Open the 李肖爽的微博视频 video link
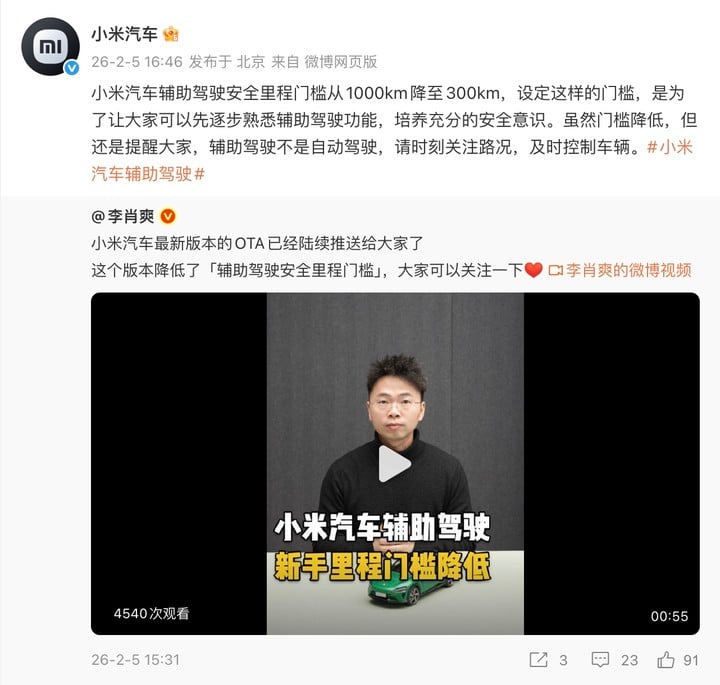 click(x=620, y=270)
